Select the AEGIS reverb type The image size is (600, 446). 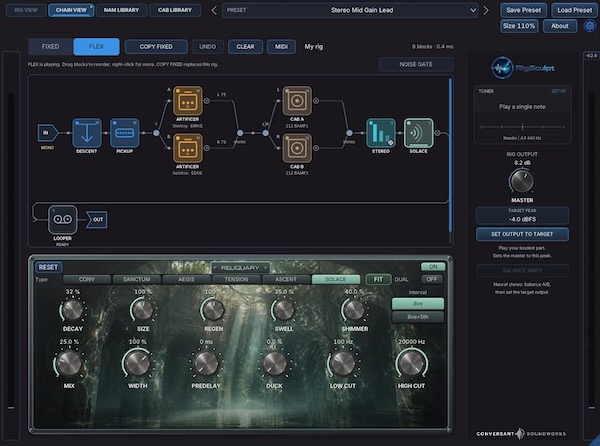tap(186, 279)
